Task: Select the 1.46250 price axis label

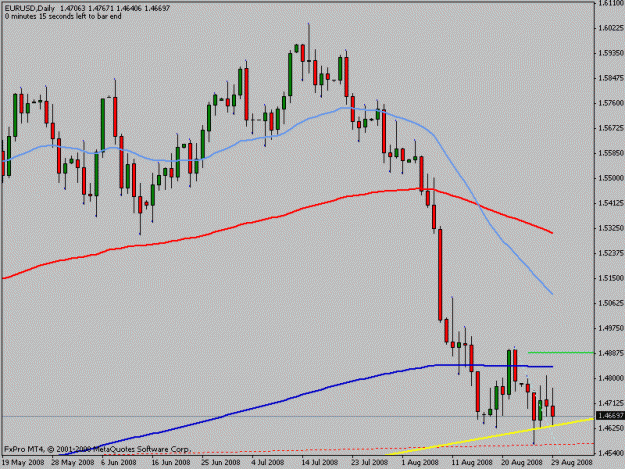Action: [x=611, y=428]
